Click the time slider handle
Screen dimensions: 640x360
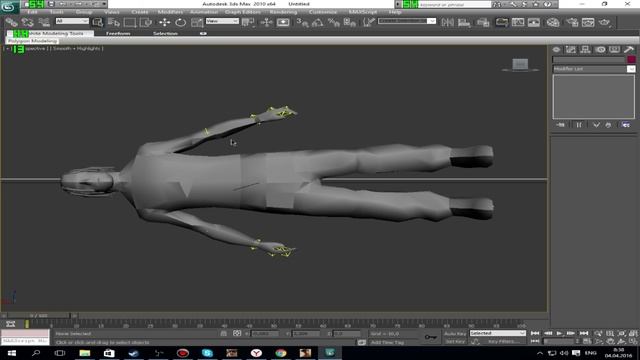[38, 316]
